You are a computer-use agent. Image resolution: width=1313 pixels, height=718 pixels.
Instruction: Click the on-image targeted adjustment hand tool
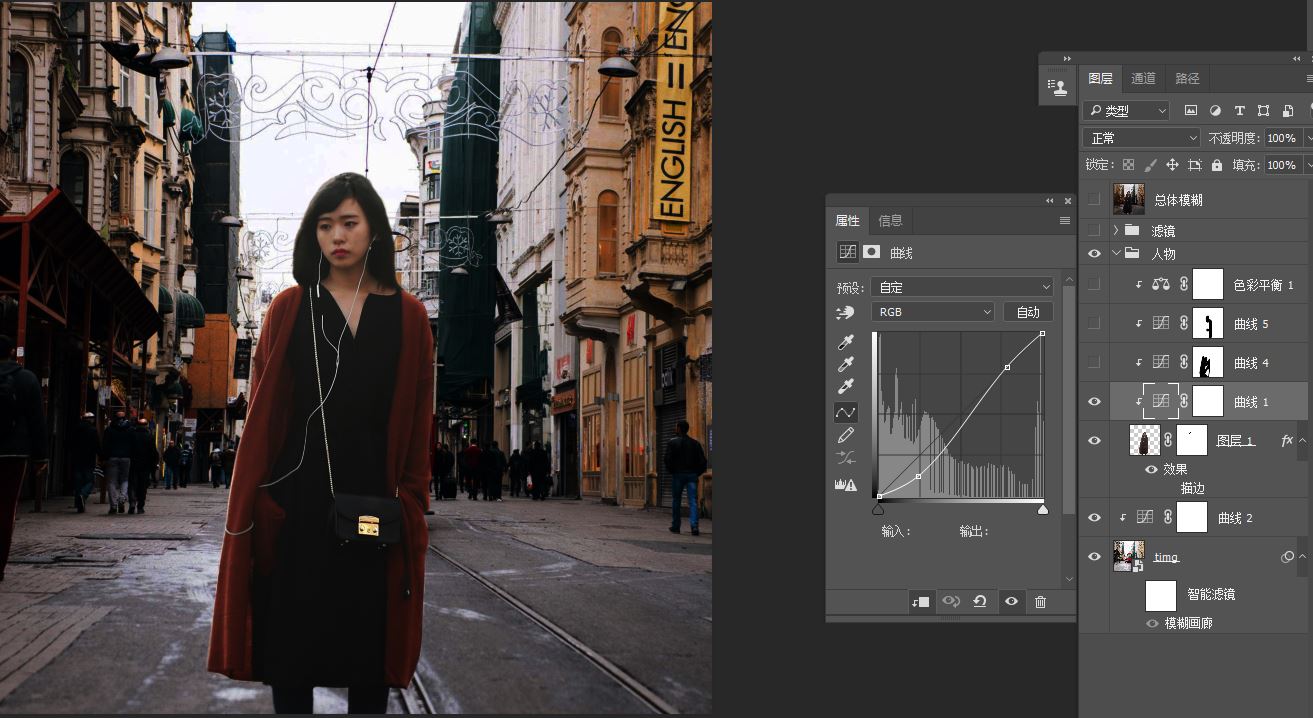pyautogui.click(x=846, y=313)
